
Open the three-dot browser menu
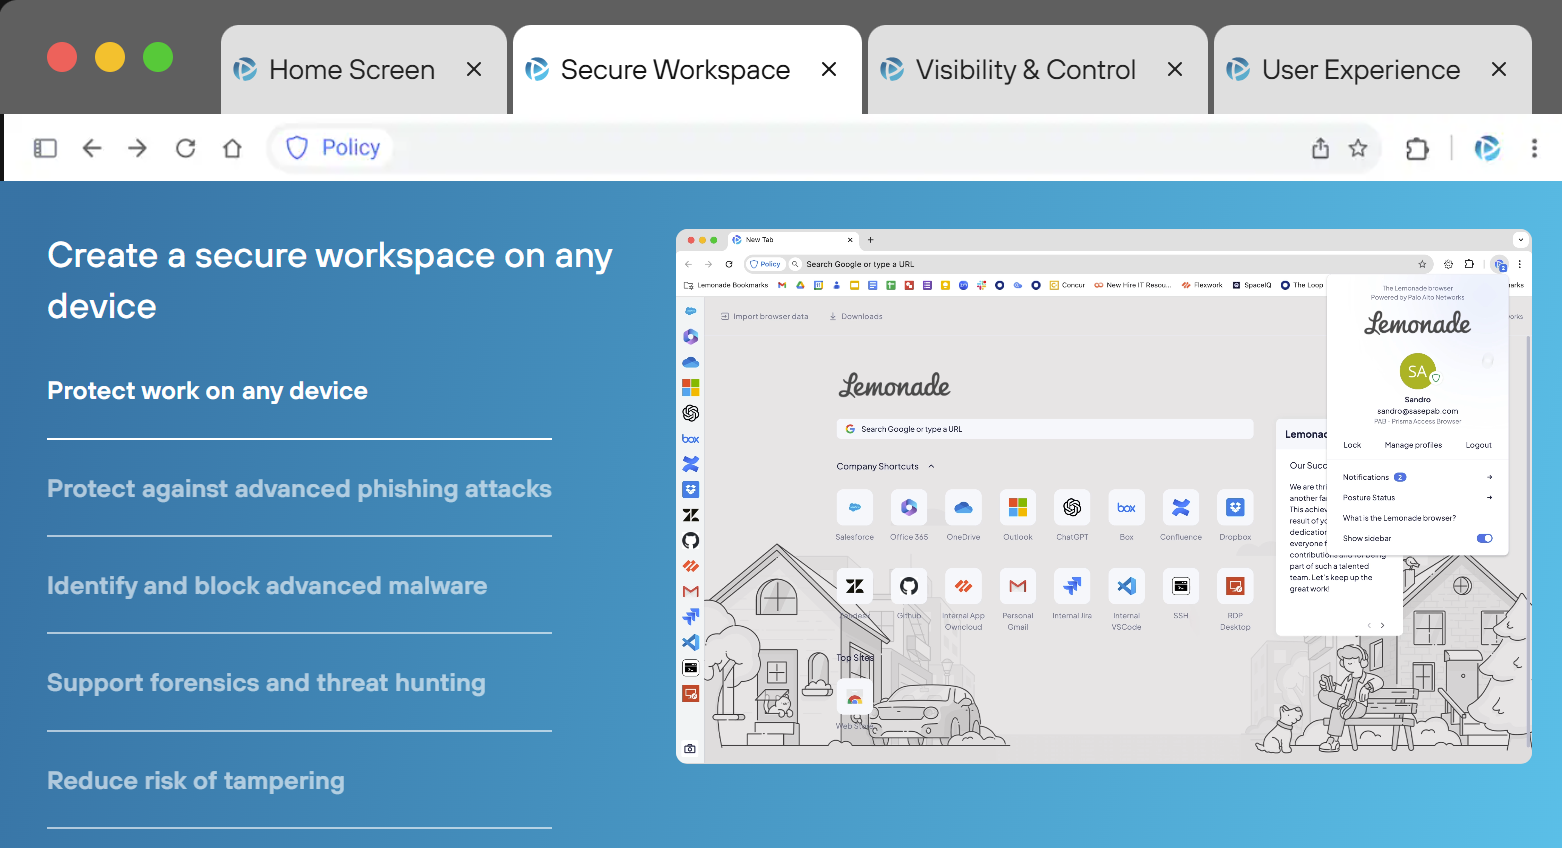coord(1534,148)
